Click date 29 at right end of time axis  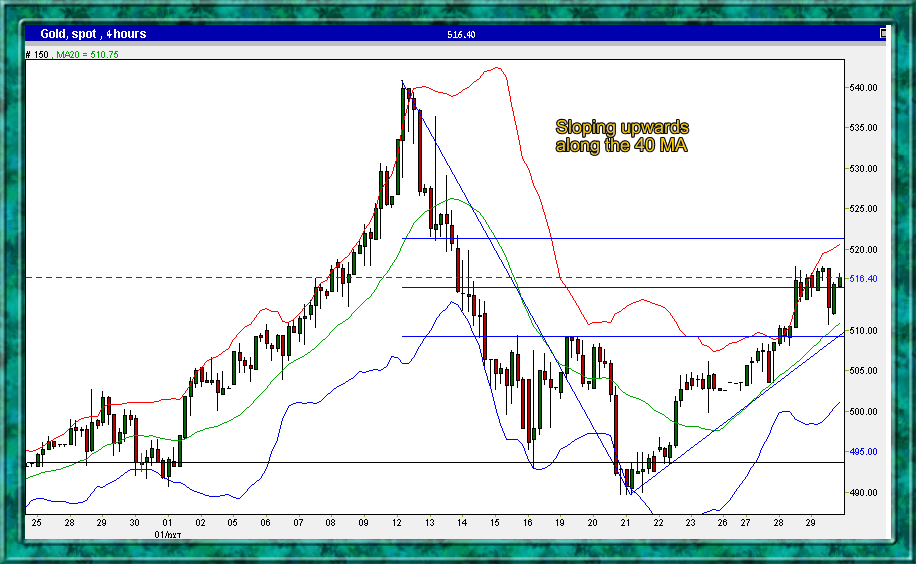tap(809, 523)
